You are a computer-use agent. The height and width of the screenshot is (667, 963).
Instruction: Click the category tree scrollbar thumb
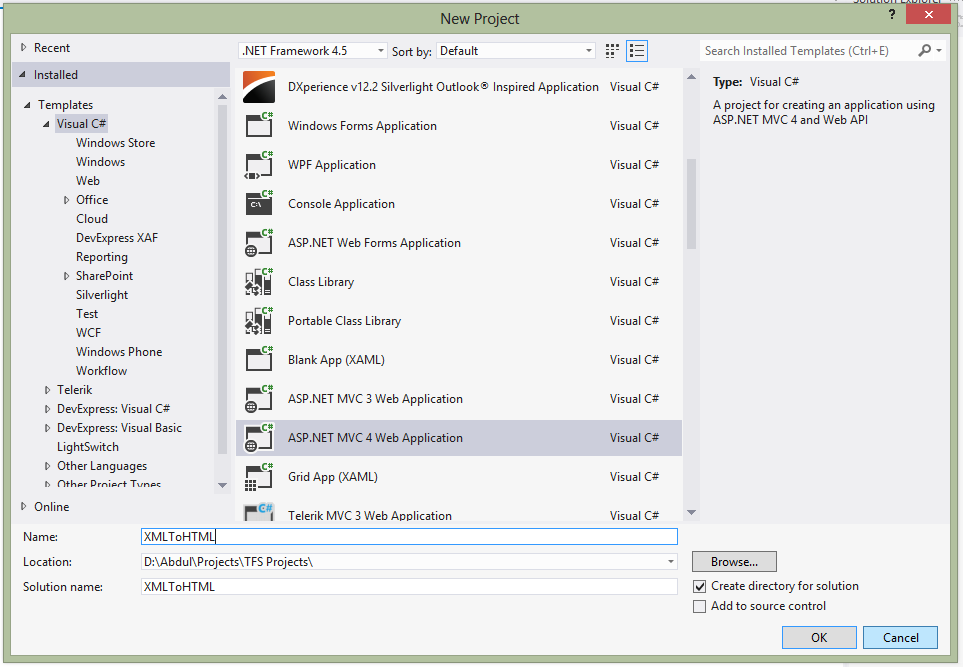[222, 279]
